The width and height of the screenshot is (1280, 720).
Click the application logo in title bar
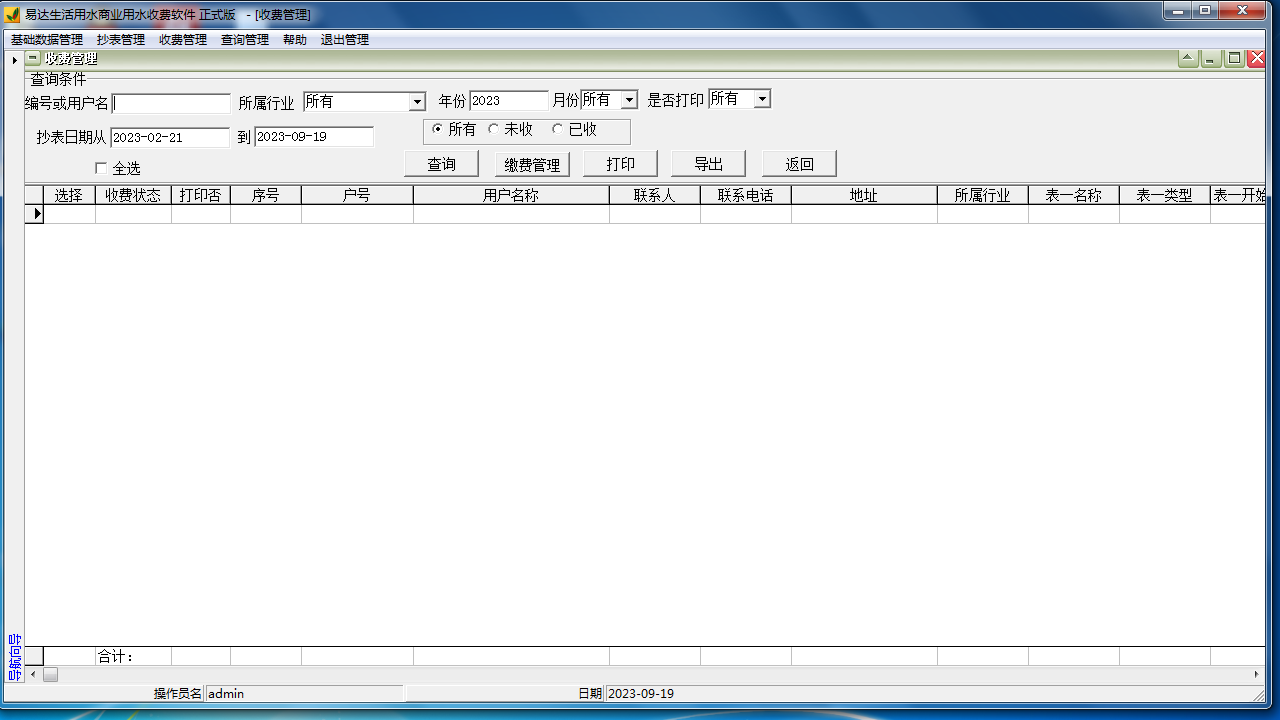coord(12,14)
